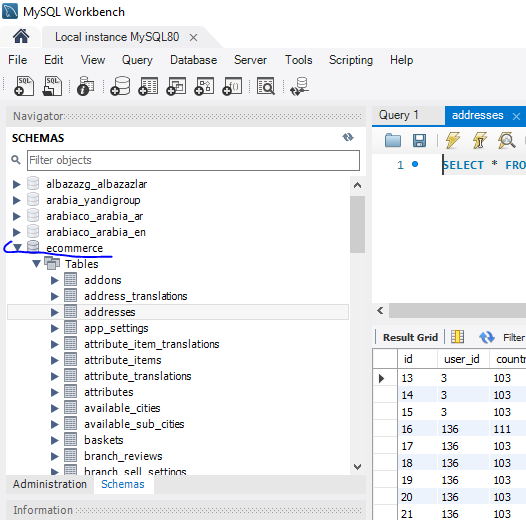Click the home screen icon

click(21, 36)
